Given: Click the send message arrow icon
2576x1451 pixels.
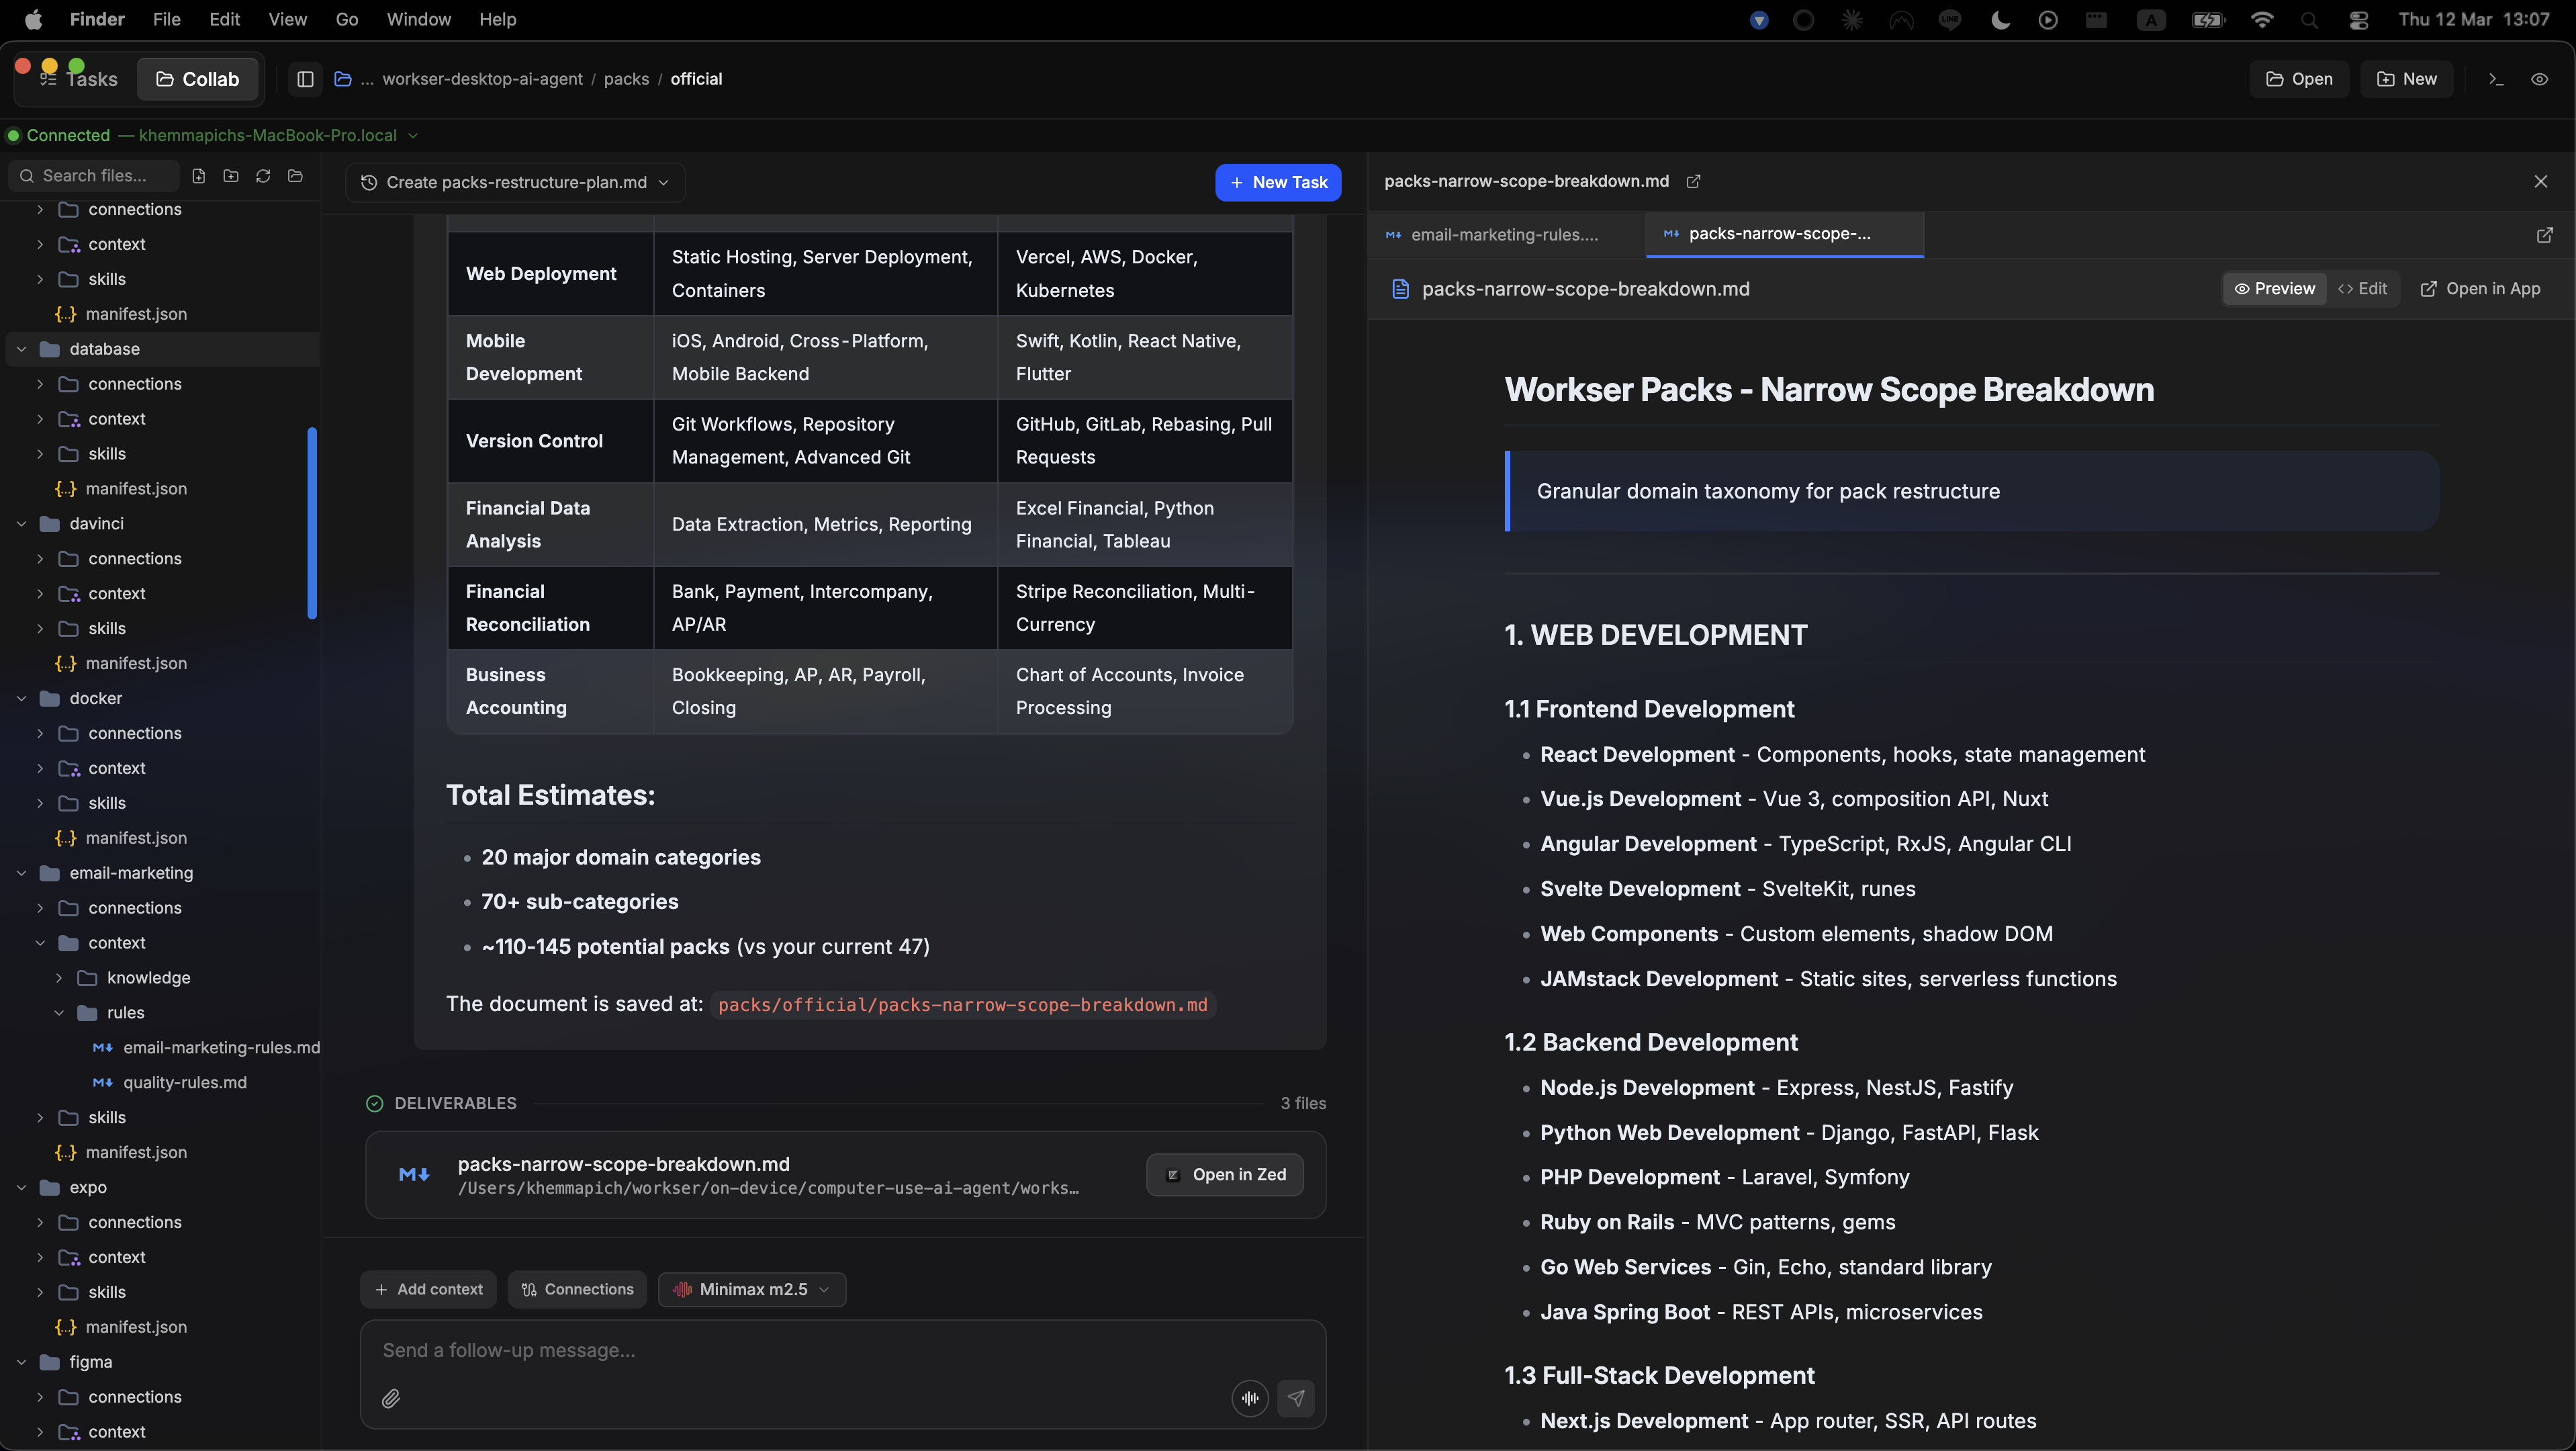Looking at the screenshot, I should (x=1296, y=1398).
